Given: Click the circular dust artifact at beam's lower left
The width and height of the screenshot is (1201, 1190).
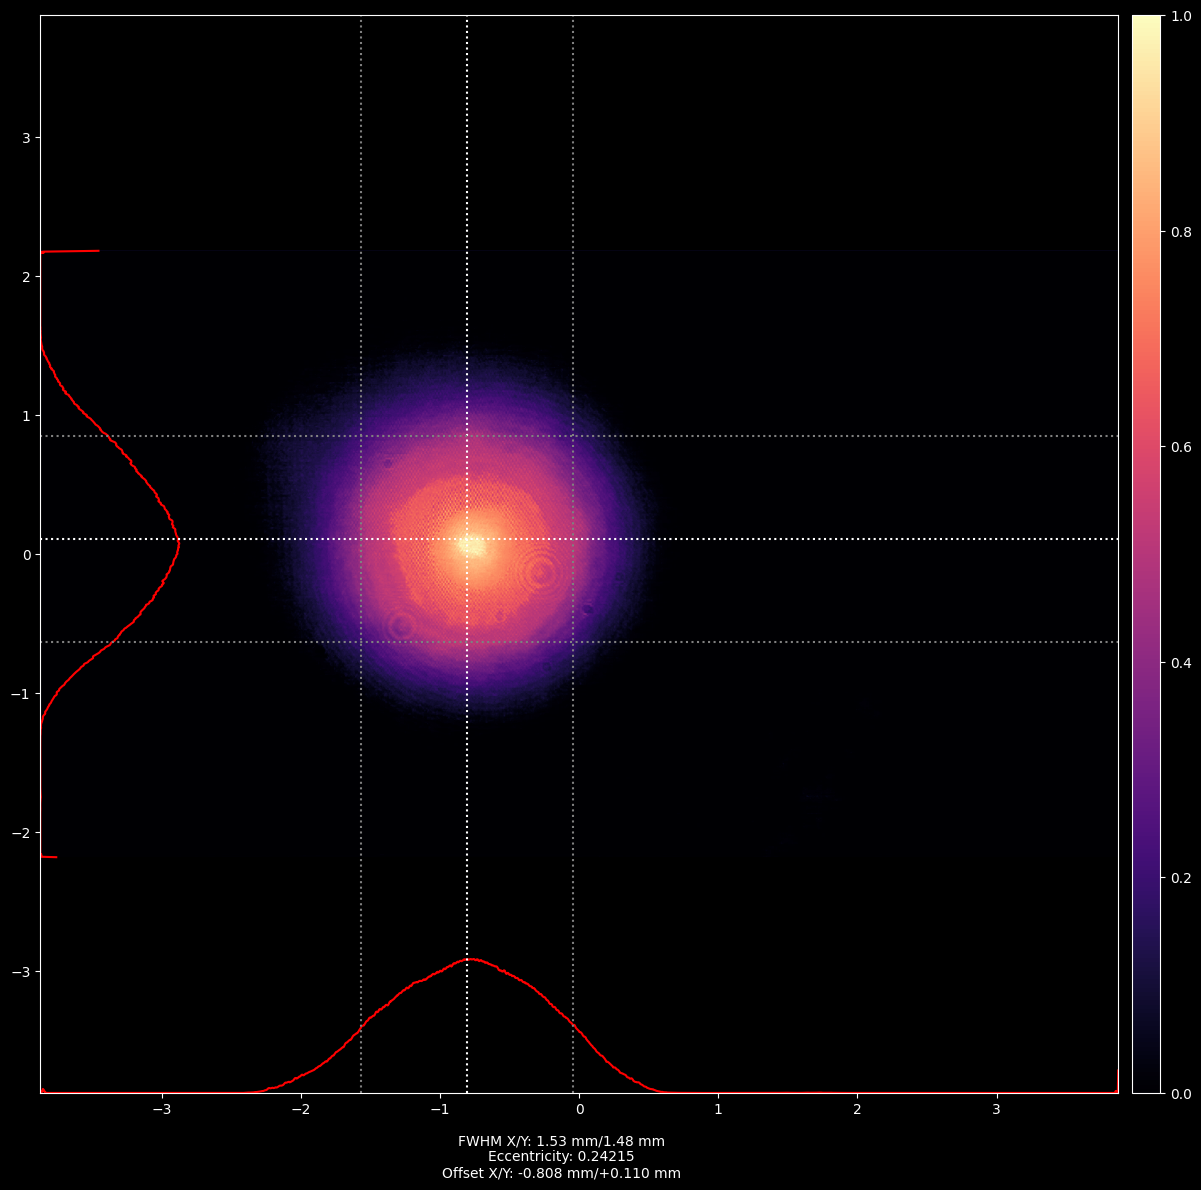Looking at the screenshot, I should (x=402, y=626).
